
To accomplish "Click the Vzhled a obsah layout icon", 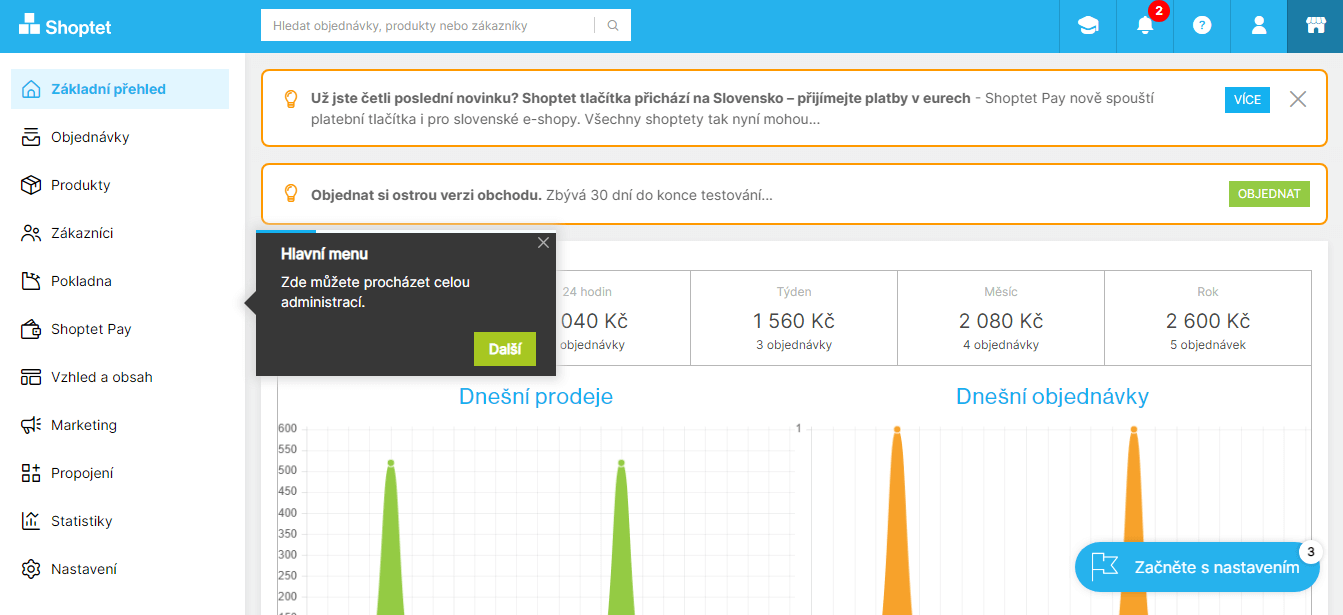I will [x=31, y=377].
